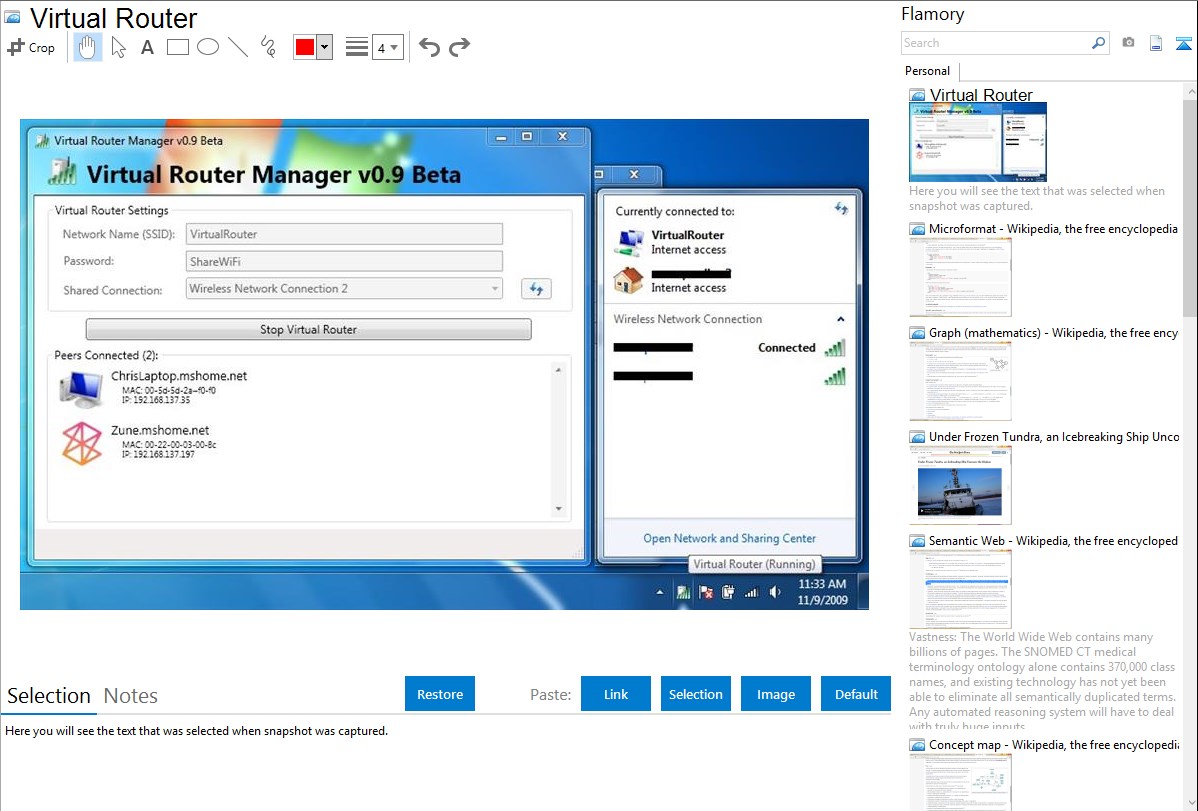Select the Zune.mshome.net peer icon
Image resolution: width=1198 pixels, height=811 pixels.
click(x=81, y=443)
